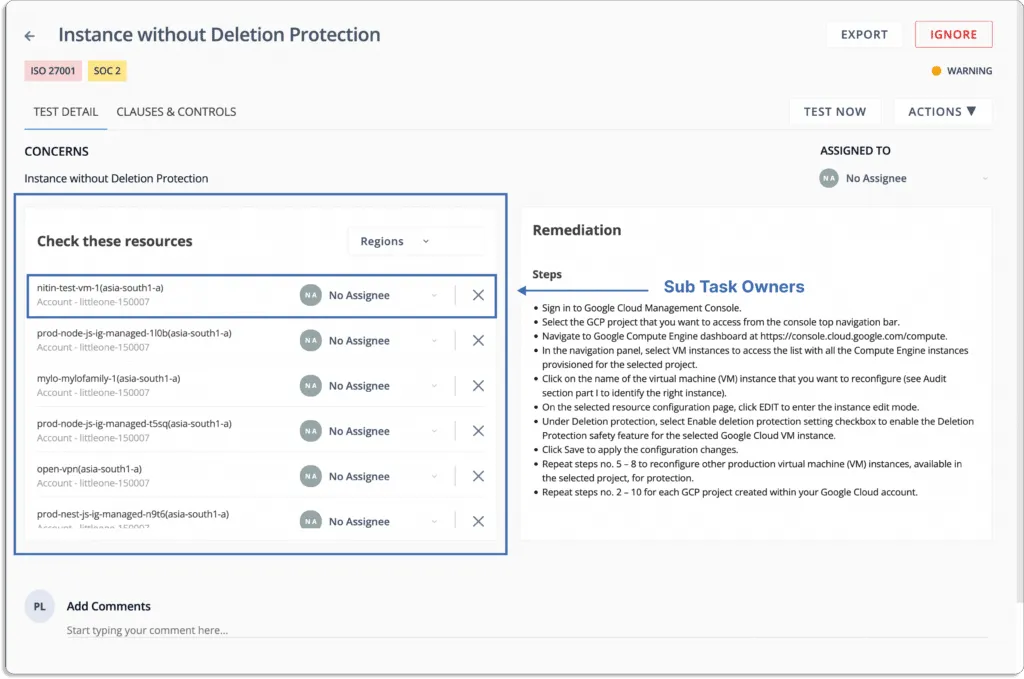The width and height of the screenshot is (1024, 679).
Task: Open the Regions dropdown
Action: pos(417,241)
